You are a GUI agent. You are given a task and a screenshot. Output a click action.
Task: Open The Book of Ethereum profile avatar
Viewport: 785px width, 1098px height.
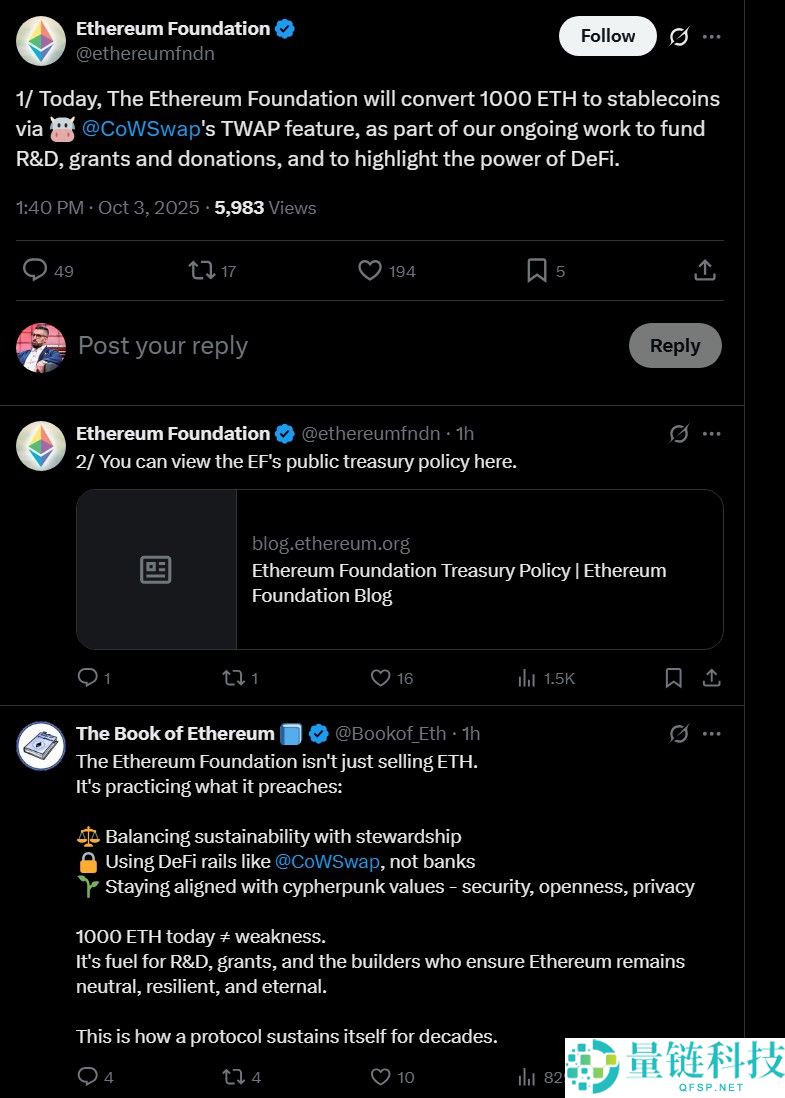pos(41,745)
